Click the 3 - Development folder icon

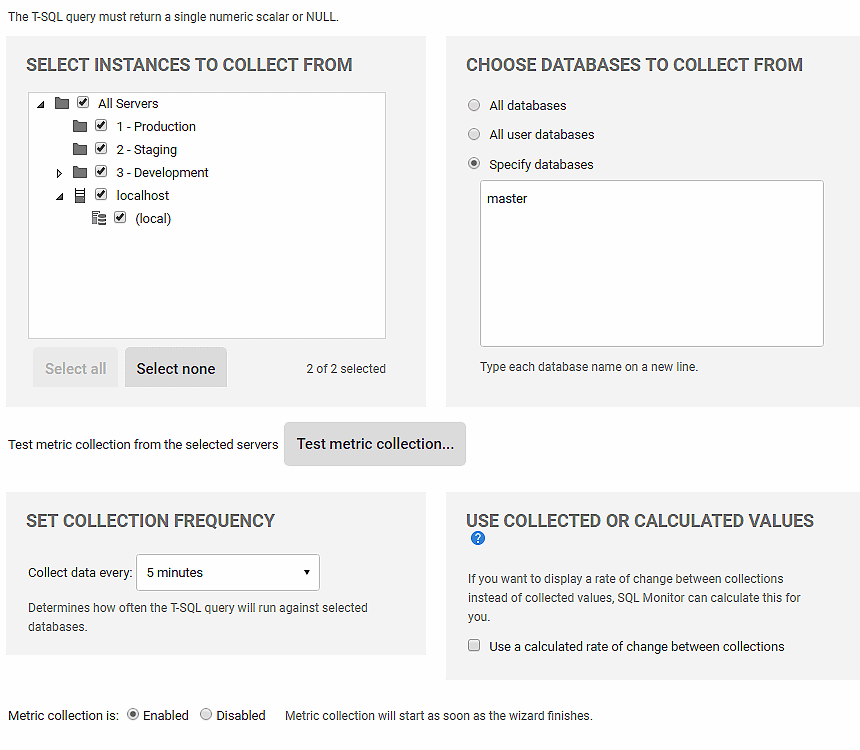point(80,172)
